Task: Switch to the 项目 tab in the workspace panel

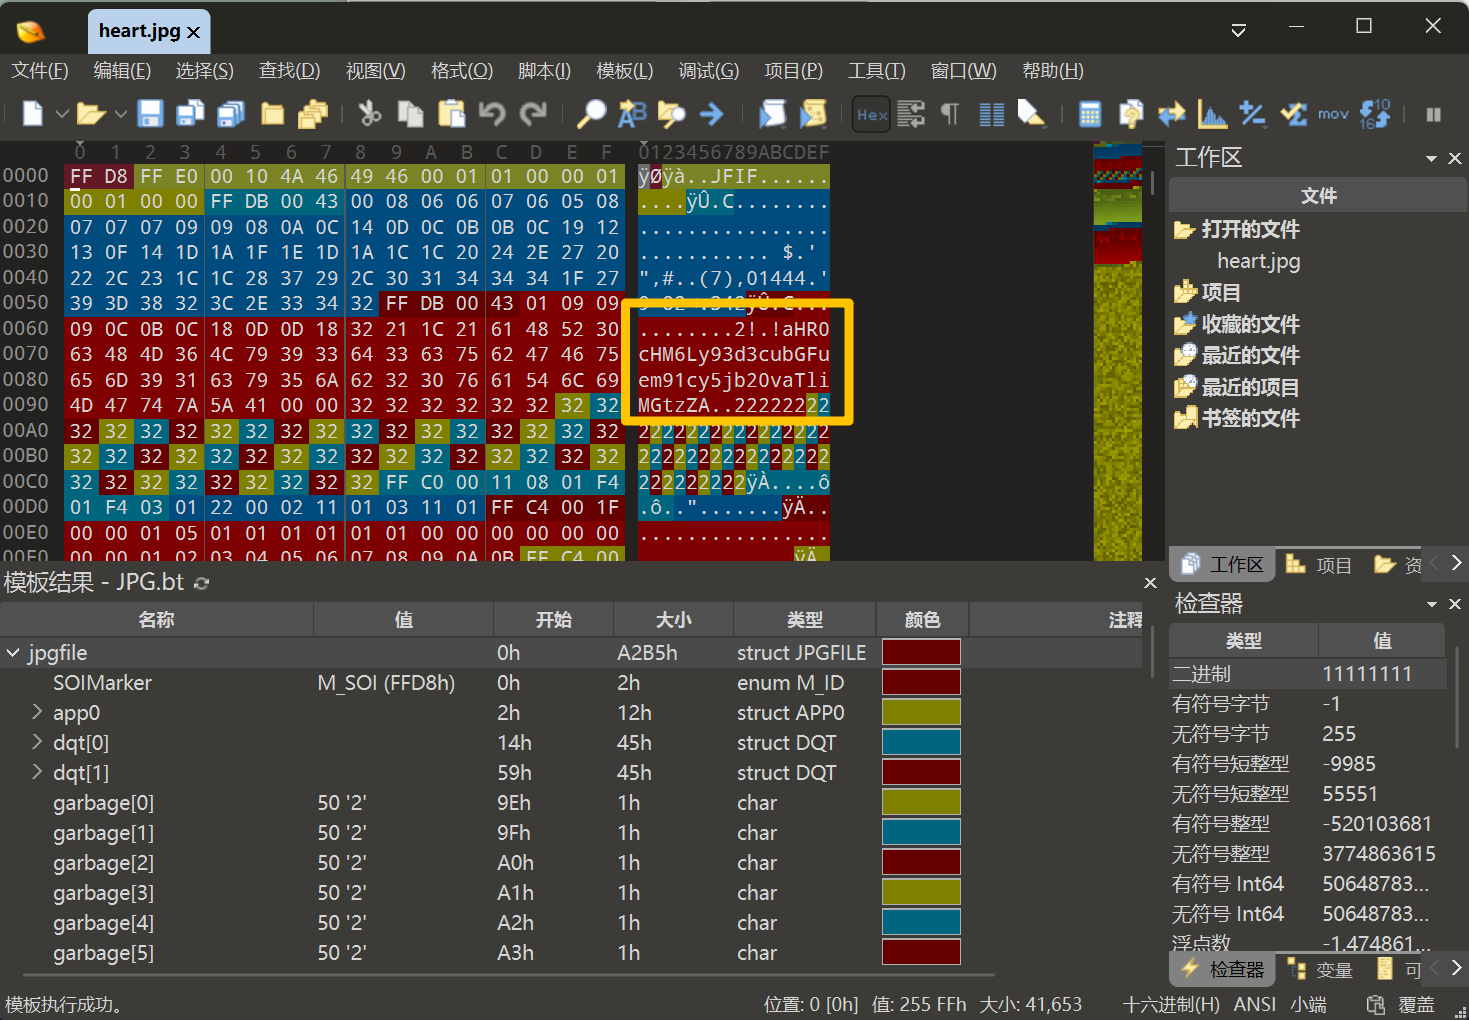Action: pyautogui.click(x=1320, y=565)
